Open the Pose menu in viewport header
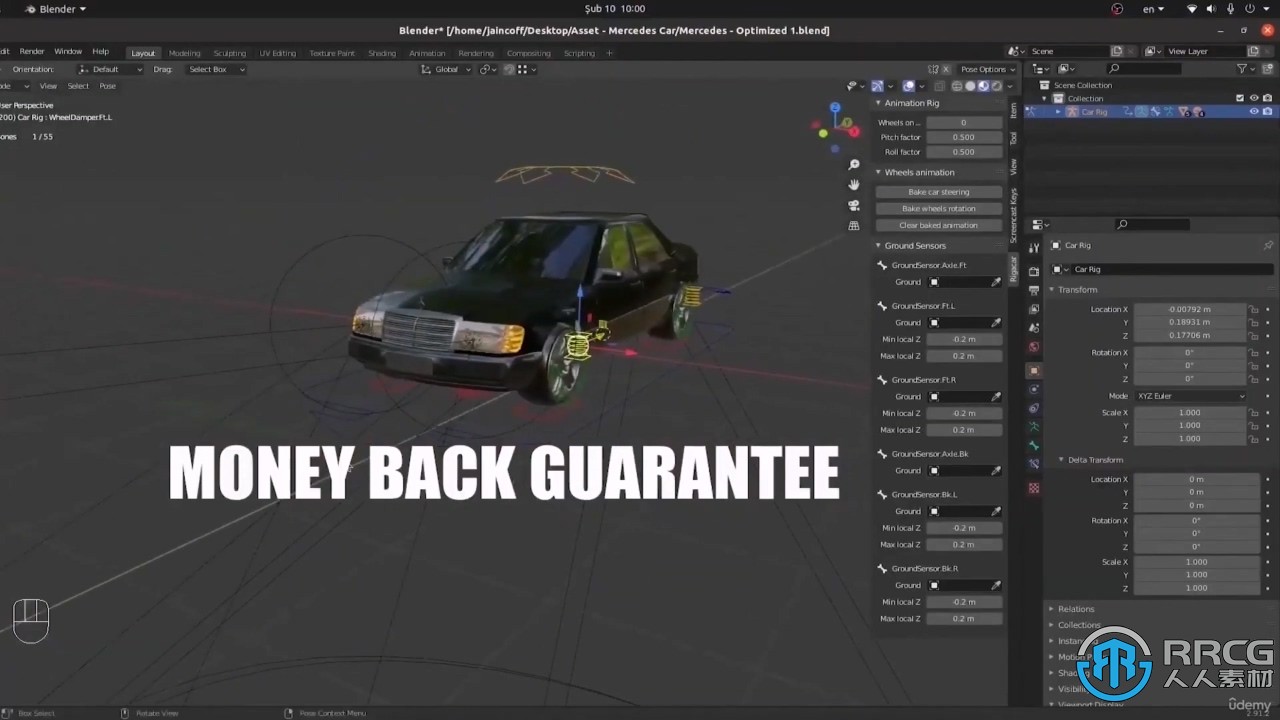Screen dimensions: 1280x720 tap(107, 86)
